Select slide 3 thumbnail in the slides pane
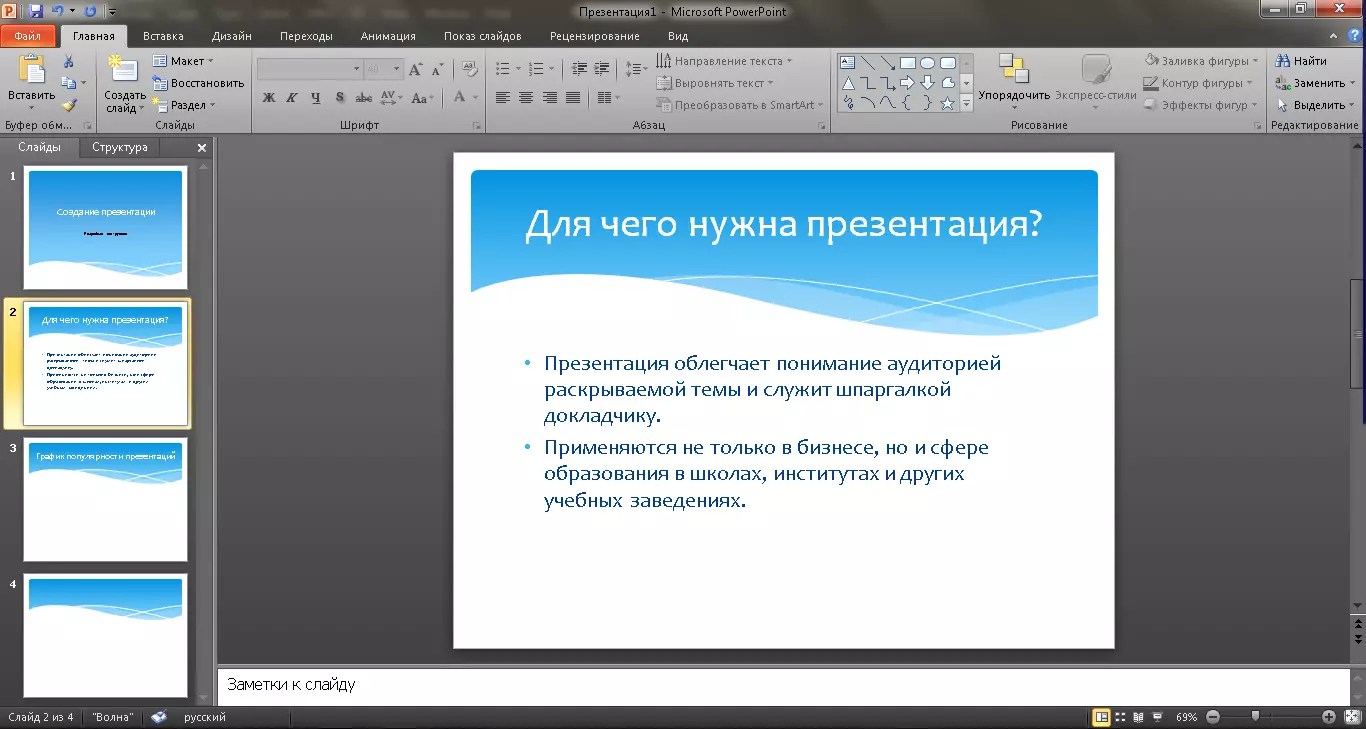The height and width of the screenshot is (729, 1366). [105, 500]
